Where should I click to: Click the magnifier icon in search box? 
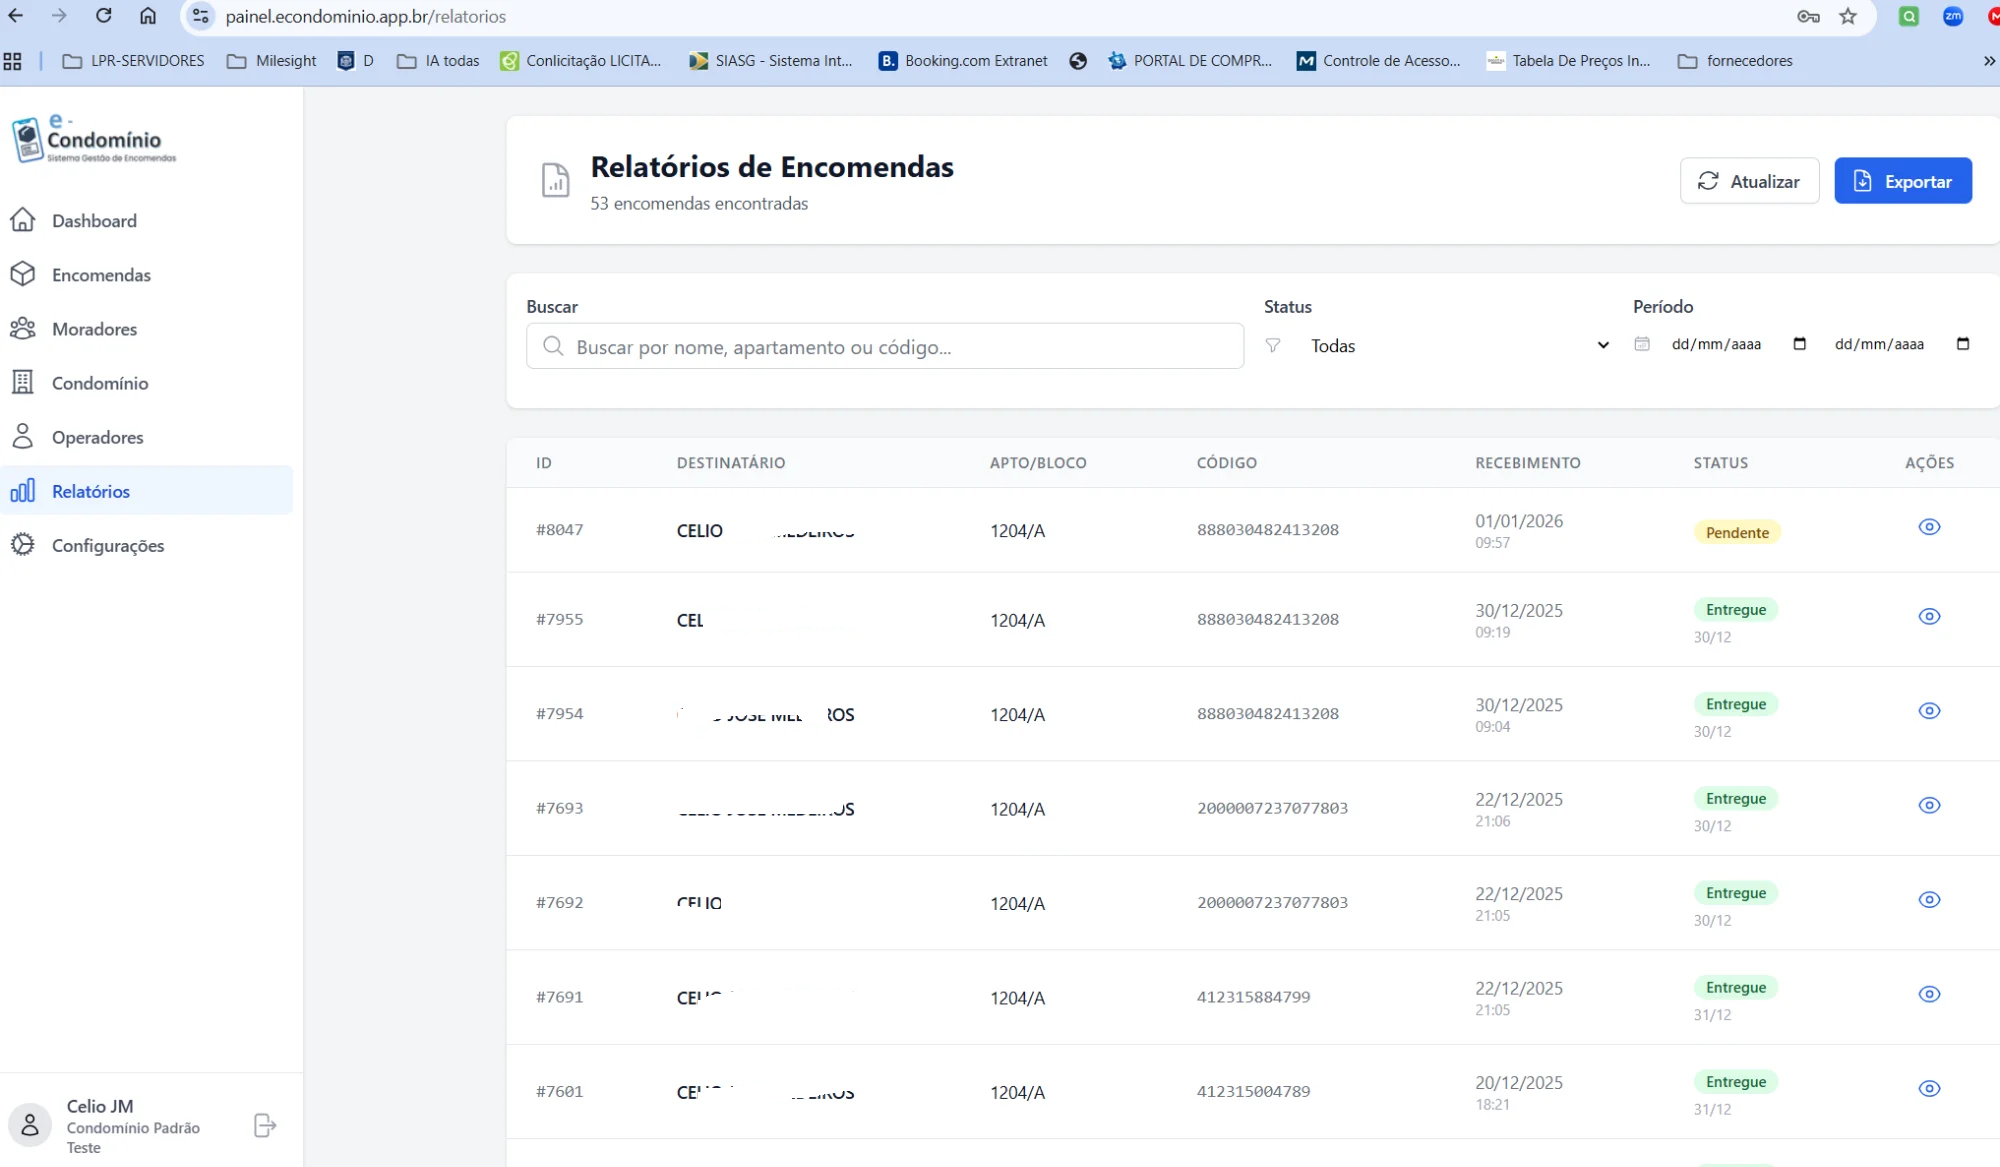pyautogui.click(x=553, y=346)
